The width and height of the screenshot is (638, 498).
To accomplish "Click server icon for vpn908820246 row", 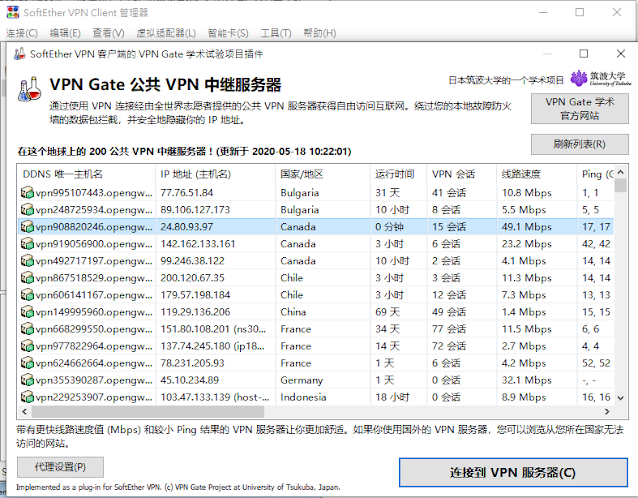I will [x=27, y=227].
